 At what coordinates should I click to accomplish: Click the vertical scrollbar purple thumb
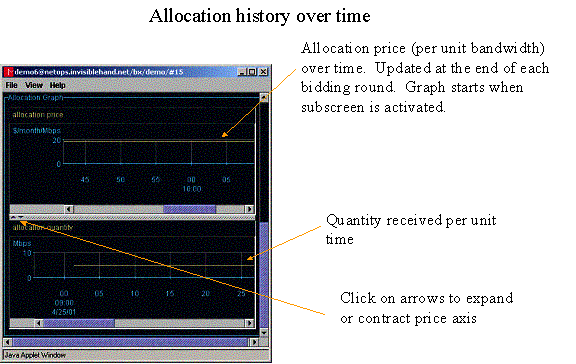coord(264,275)
